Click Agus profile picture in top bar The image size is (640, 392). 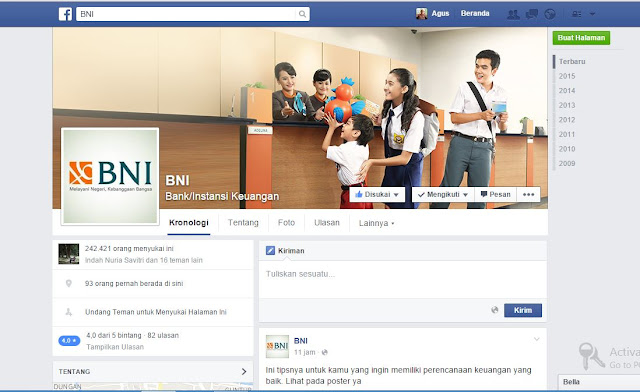pos(421,13)
